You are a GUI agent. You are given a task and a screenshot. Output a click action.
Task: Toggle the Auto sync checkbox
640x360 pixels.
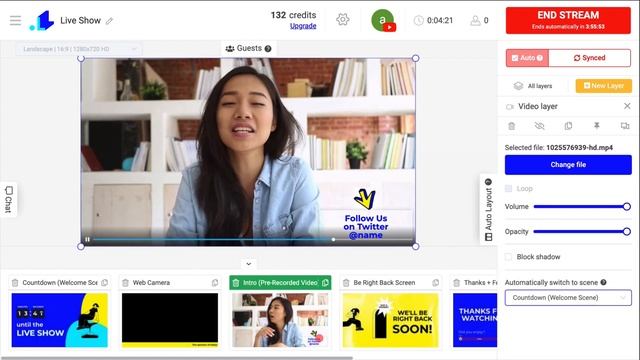point(515,58)
